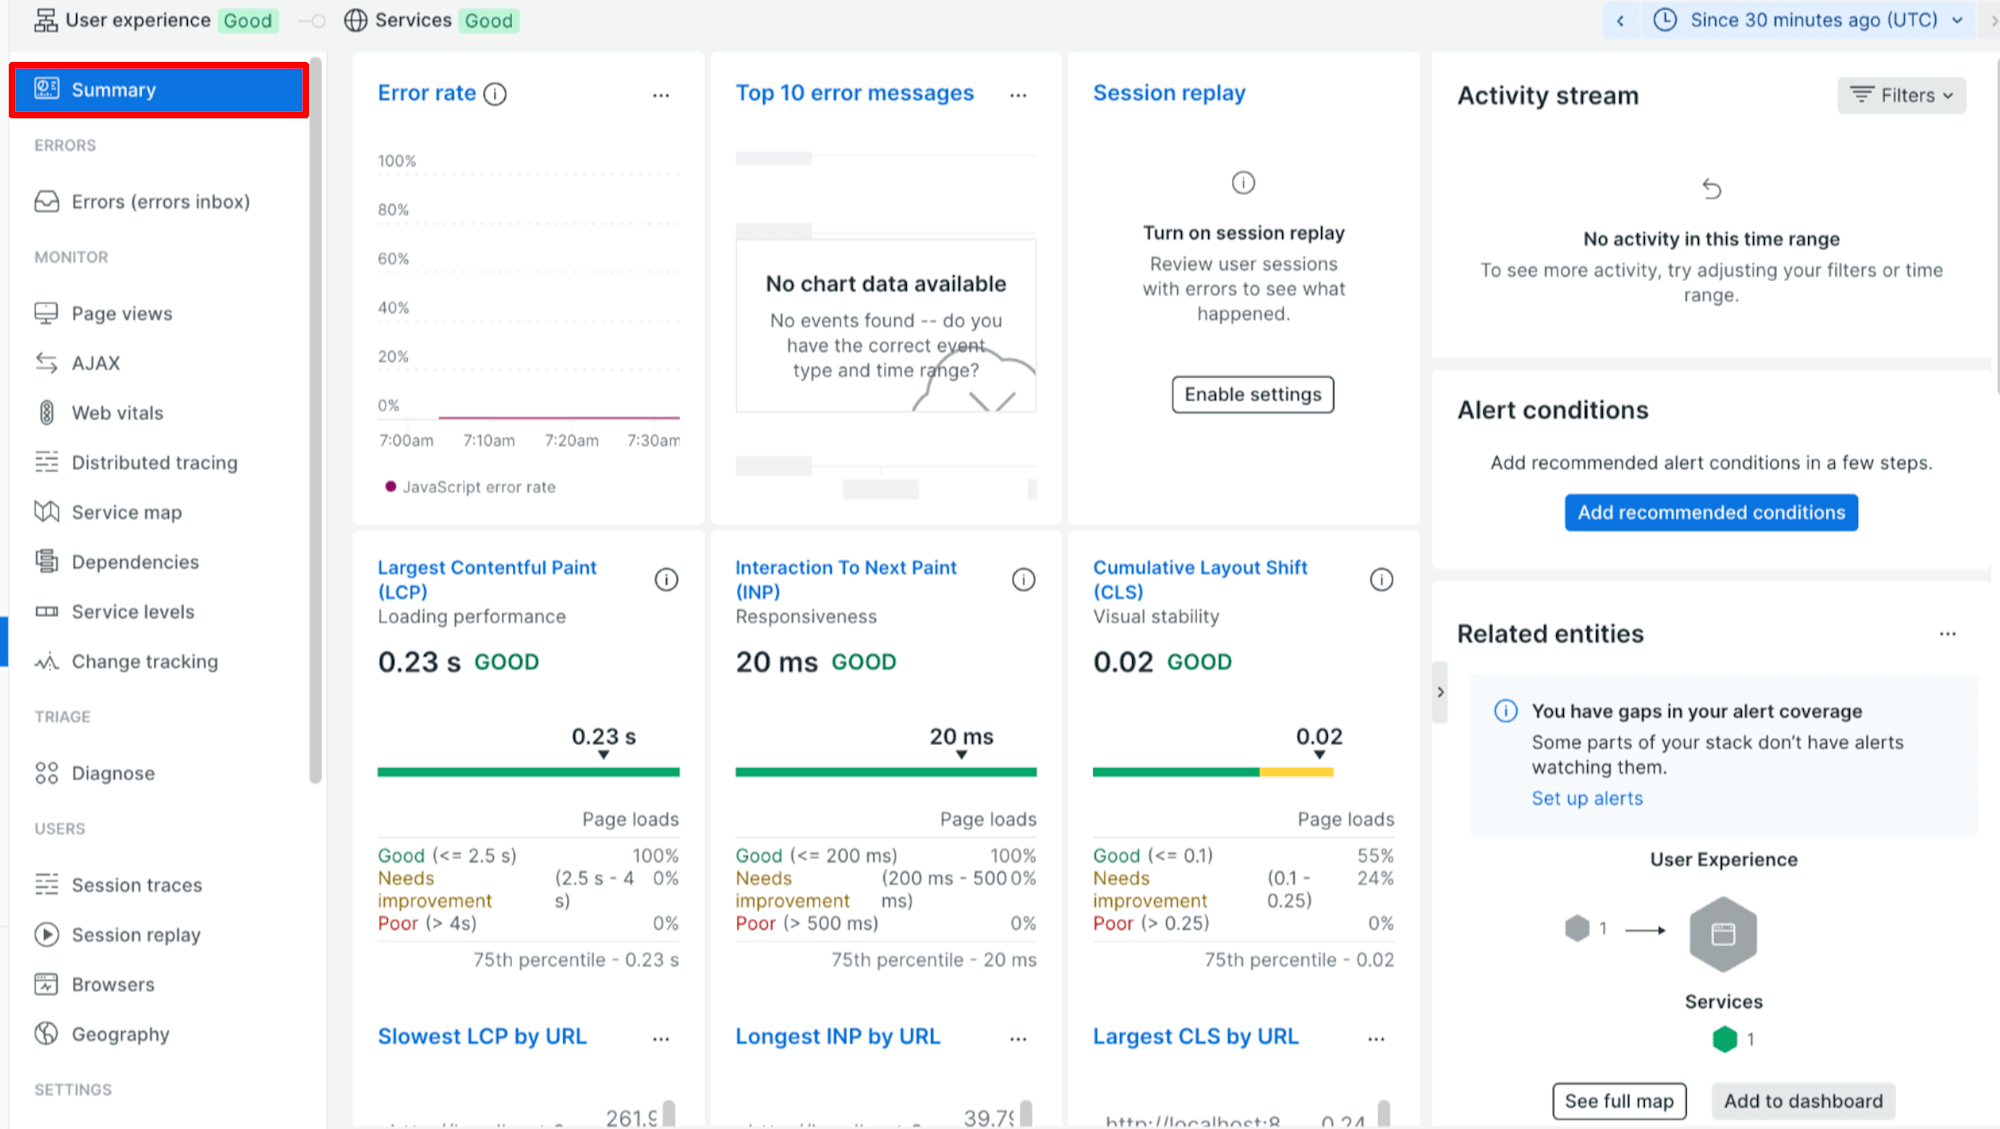Show CLS info icon
The width and height of the screenshot is (2000, 1129).
pos(1381,580)
